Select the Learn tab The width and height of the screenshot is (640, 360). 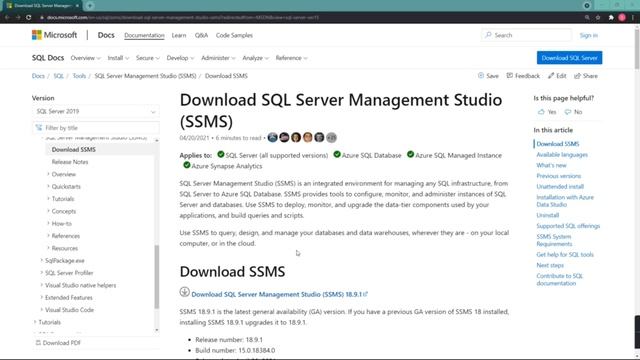click(x=179, y=36)
